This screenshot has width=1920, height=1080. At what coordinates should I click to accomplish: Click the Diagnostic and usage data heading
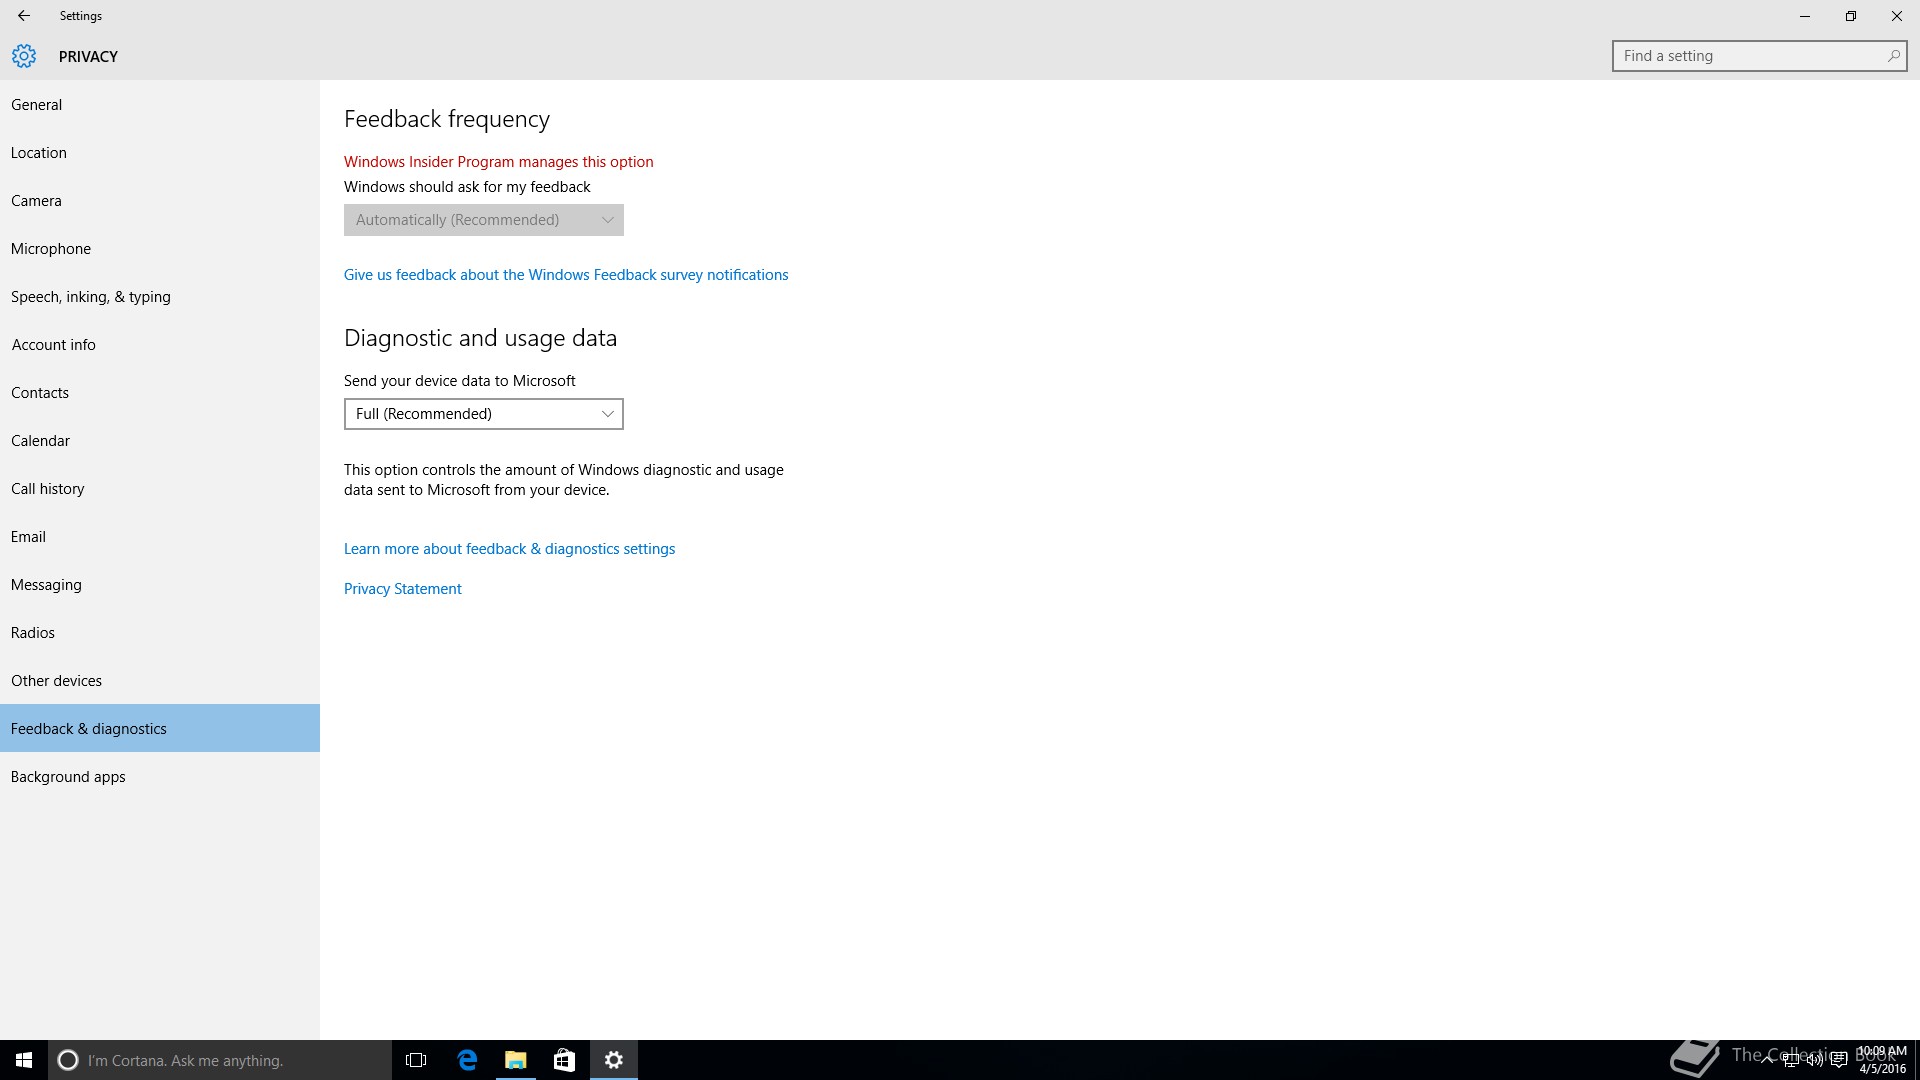pos(481,338)
